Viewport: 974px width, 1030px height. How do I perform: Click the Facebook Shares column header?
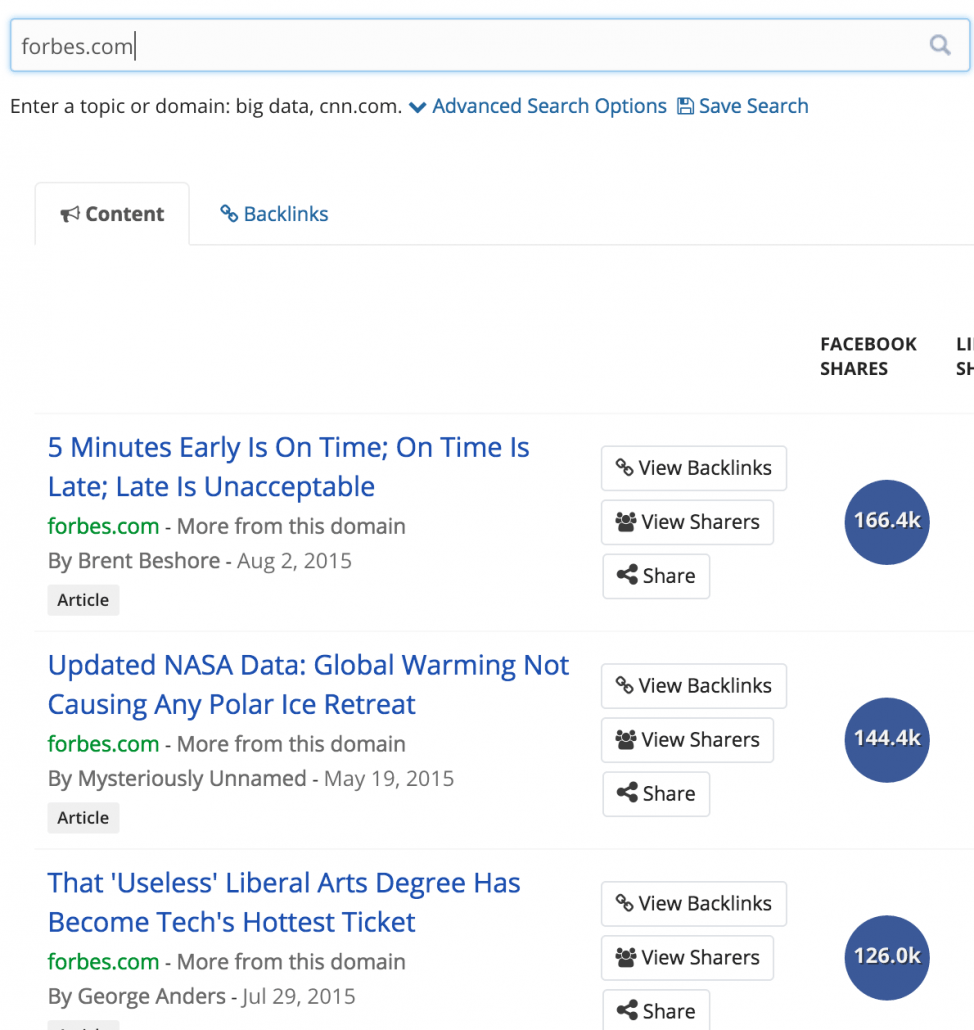868,356
